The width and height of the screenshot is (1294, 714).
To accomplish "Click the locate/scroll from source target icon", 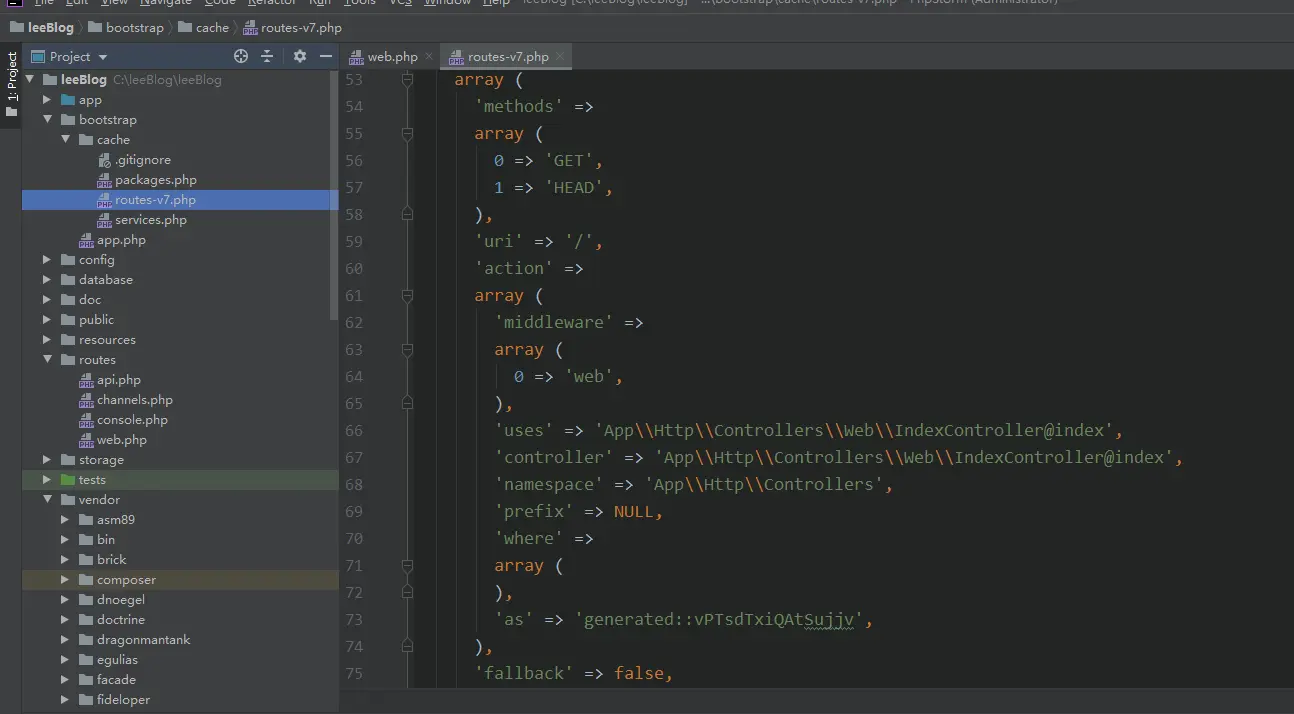I will click(241, 57).
